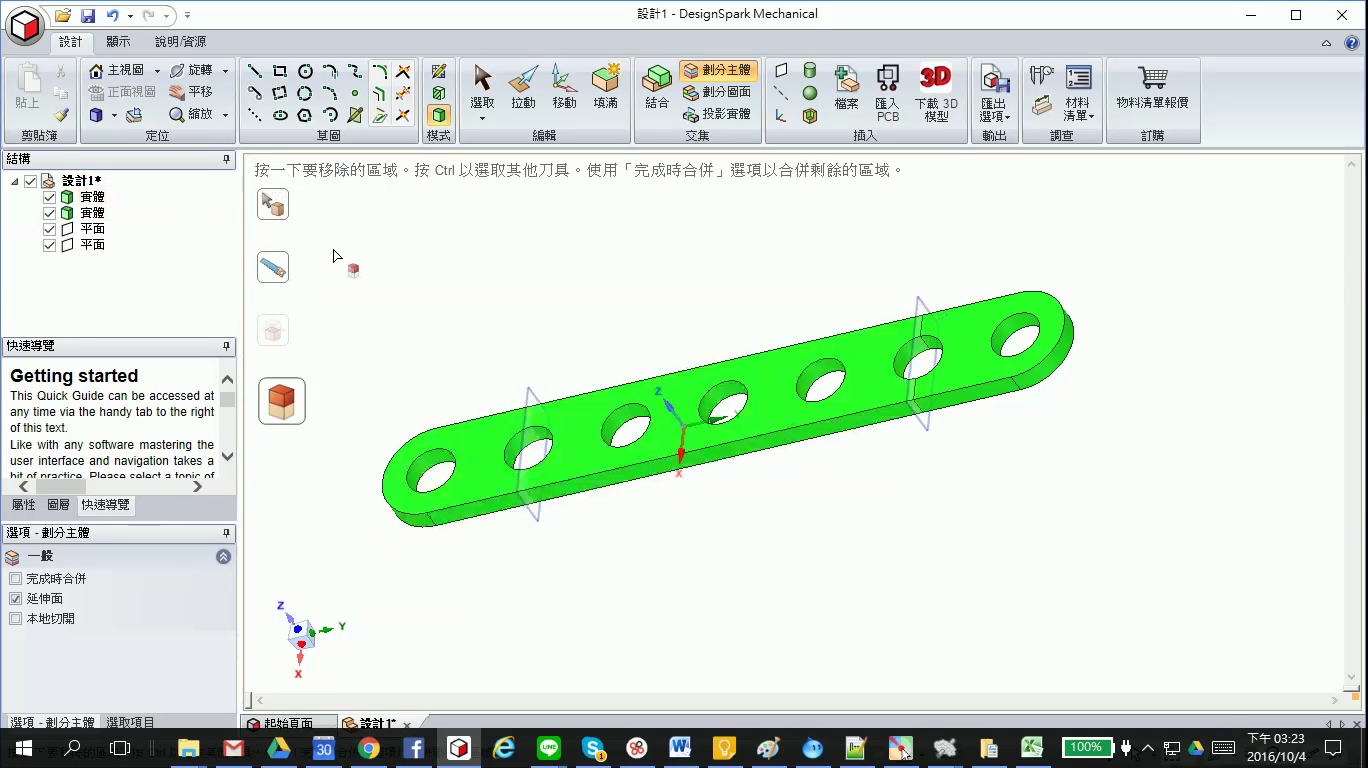The width and height of the screenshot is (1368, 768).
Task: Select the sketch Line tool
Action: (255, 71)
